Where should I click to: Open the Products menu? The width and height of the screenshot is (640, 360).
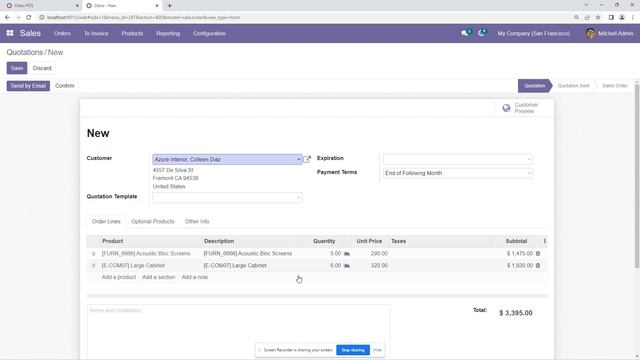132,33
